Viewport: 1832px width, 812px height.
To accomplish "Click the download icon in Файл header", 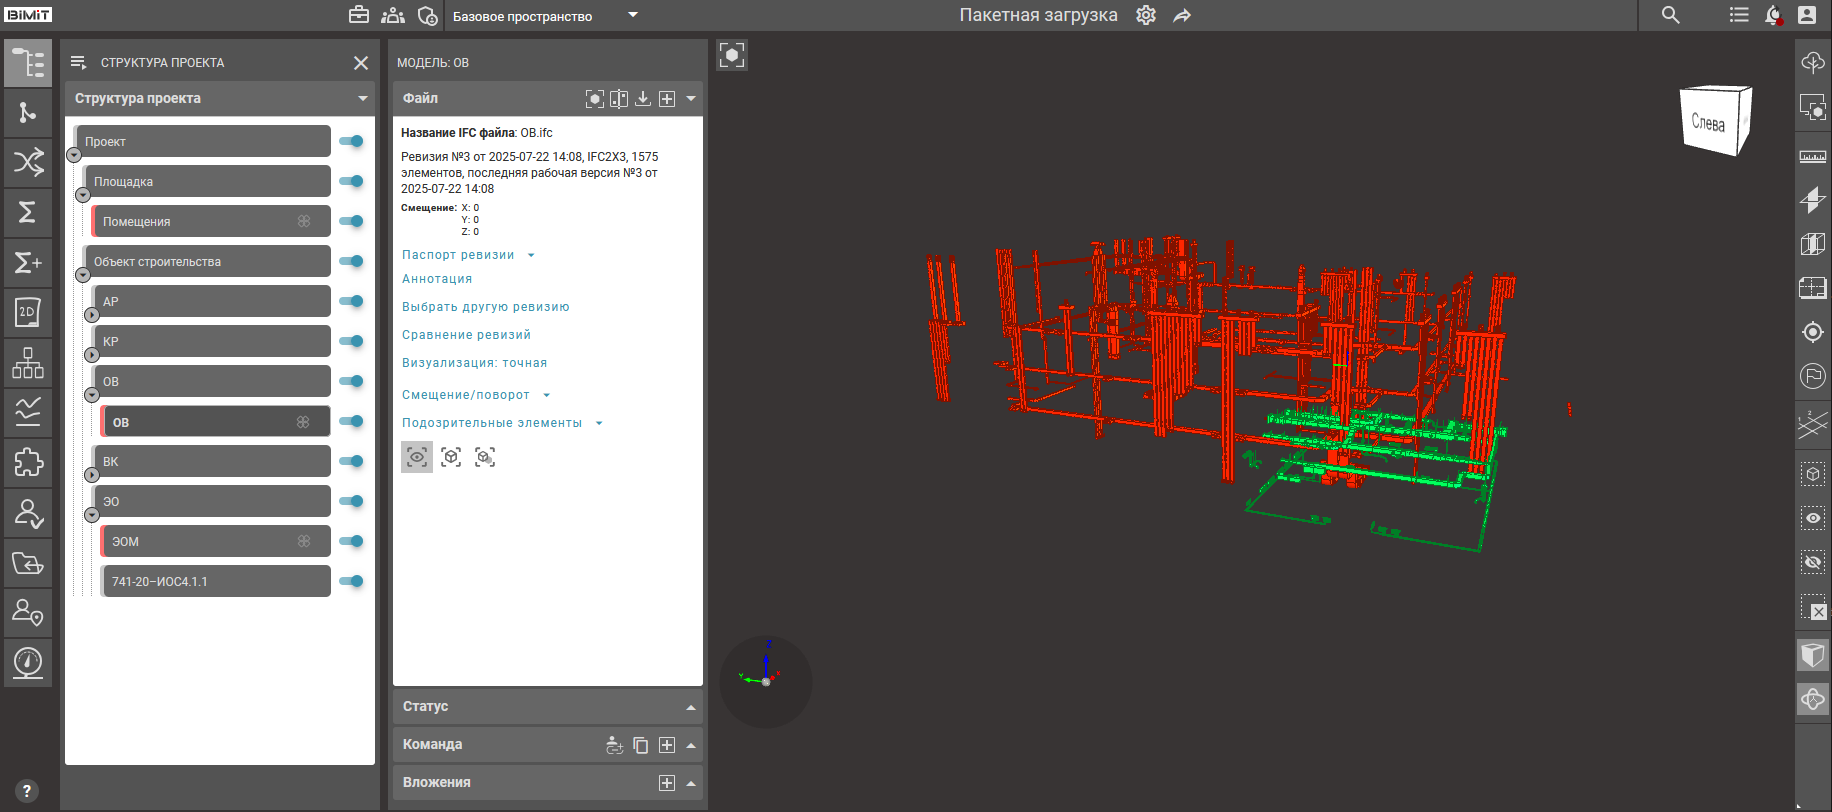I will tap(643, 98).
